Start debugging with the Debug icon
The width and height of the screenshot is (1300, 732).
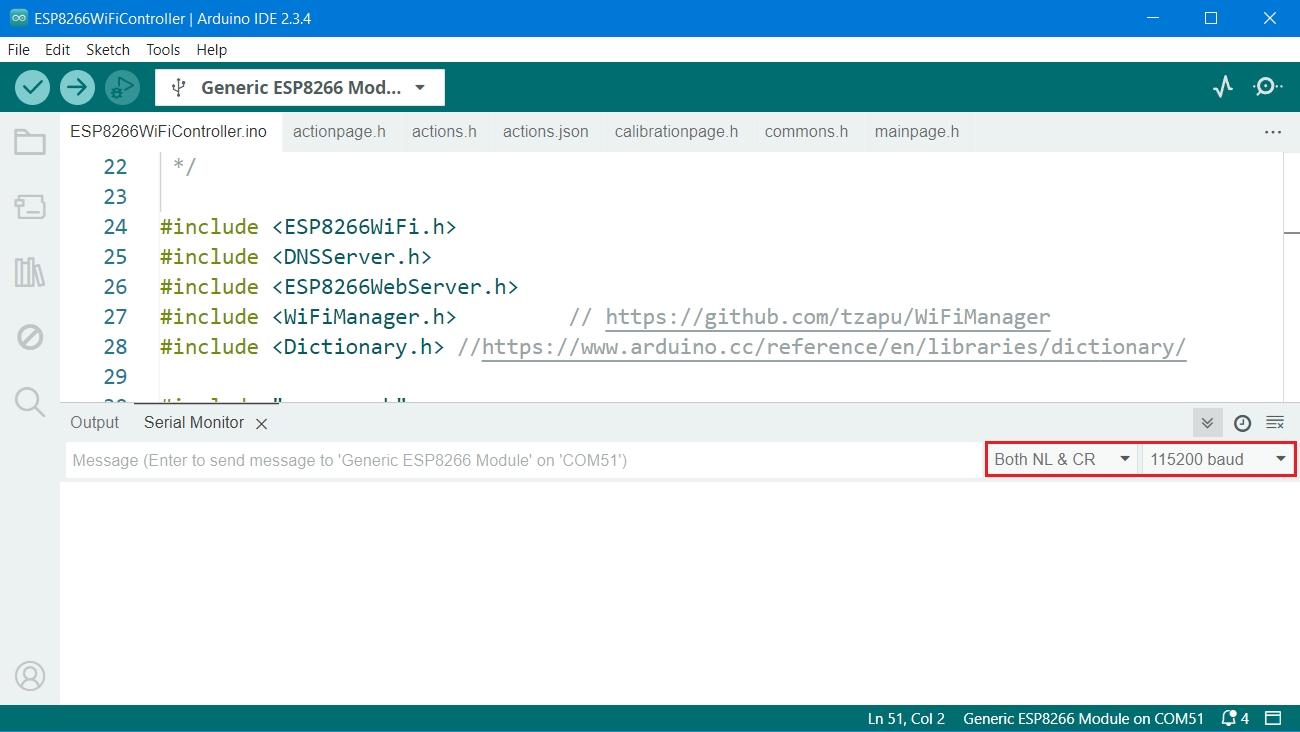[x=121, y=88]
